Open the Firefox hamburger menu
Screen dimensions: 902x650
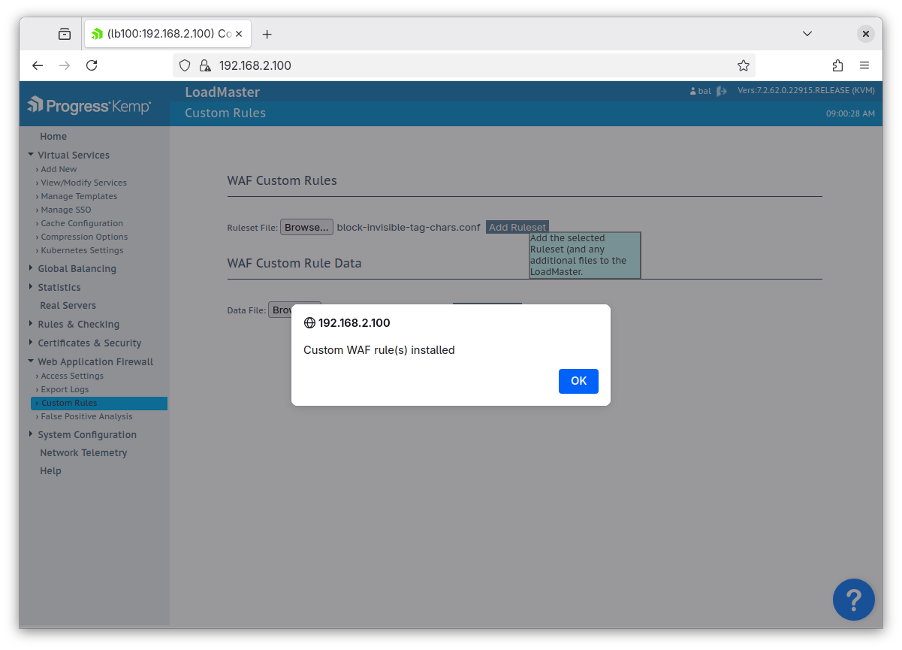(864, 64)
